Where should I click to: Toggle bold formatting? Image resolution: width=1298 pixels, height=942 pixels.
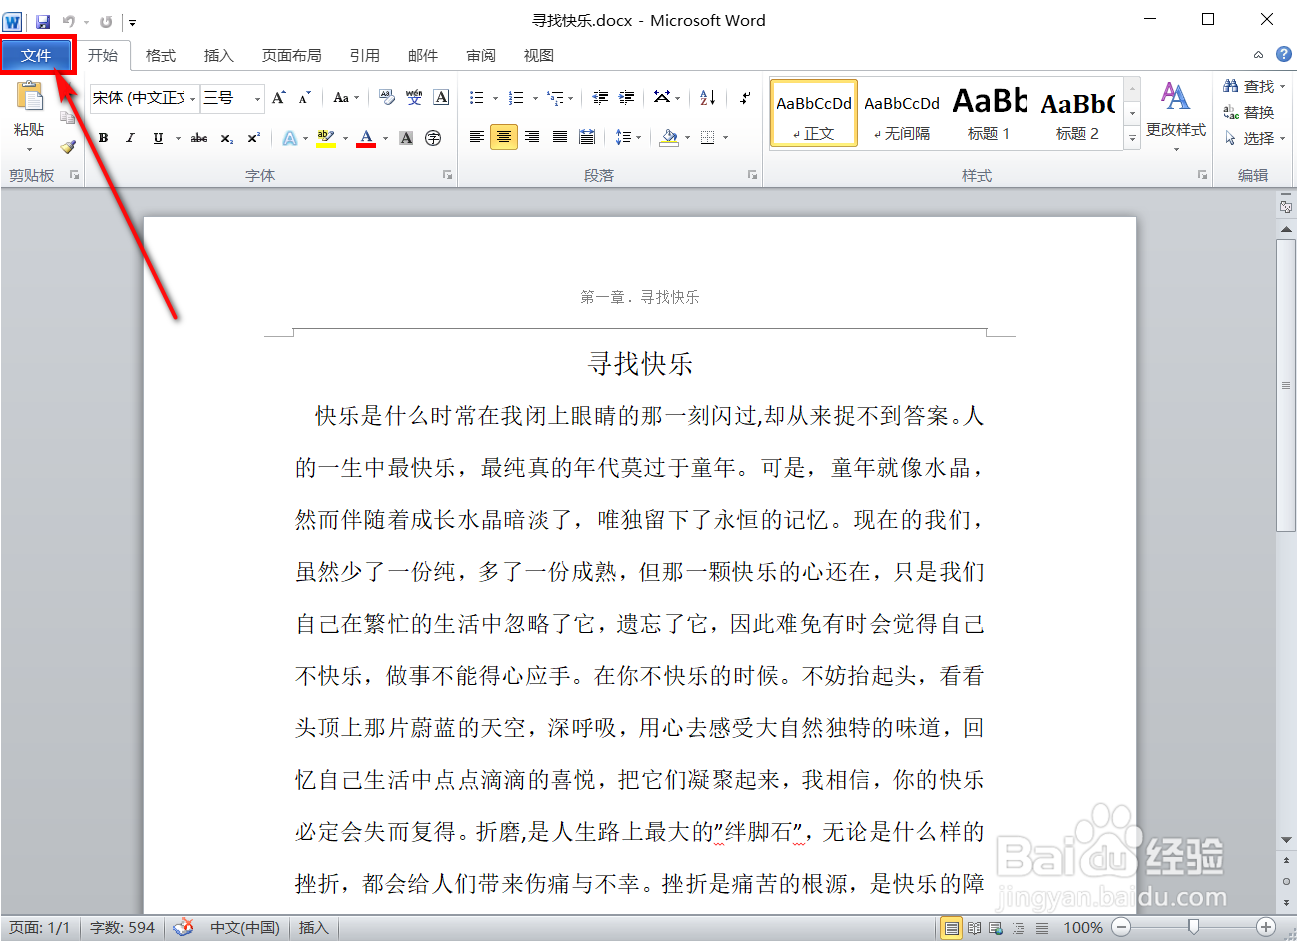(103, 137)
